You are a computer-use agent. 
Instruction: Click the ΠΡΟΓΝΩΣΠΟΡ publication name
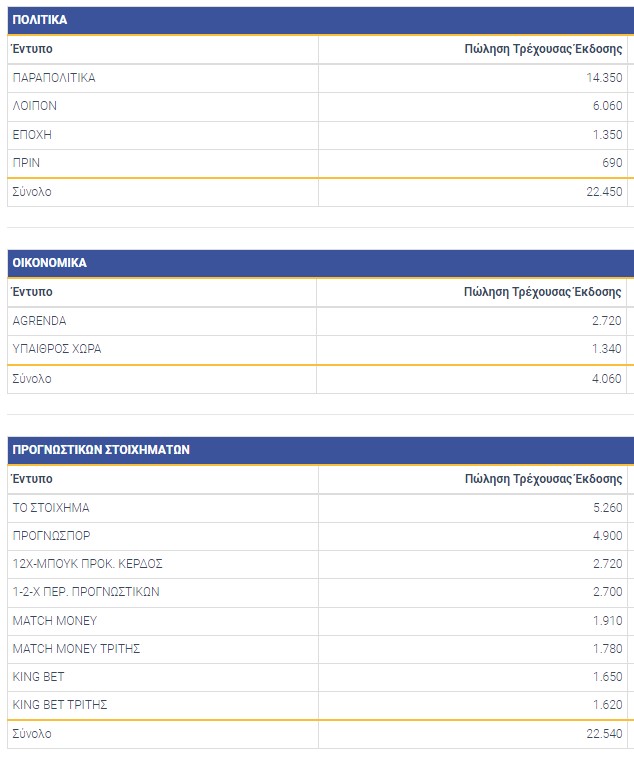[51, 536]
